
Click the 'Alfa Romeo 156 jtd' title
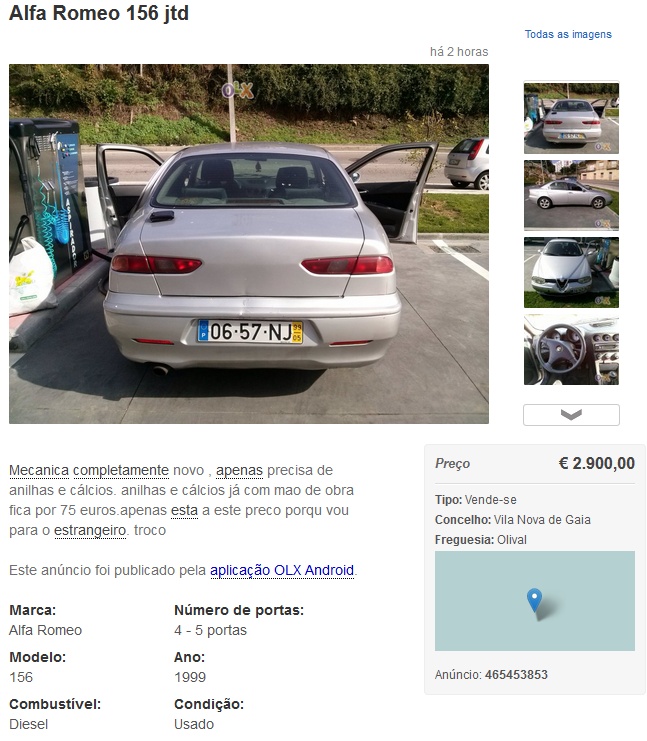click(x=99, y=13)
